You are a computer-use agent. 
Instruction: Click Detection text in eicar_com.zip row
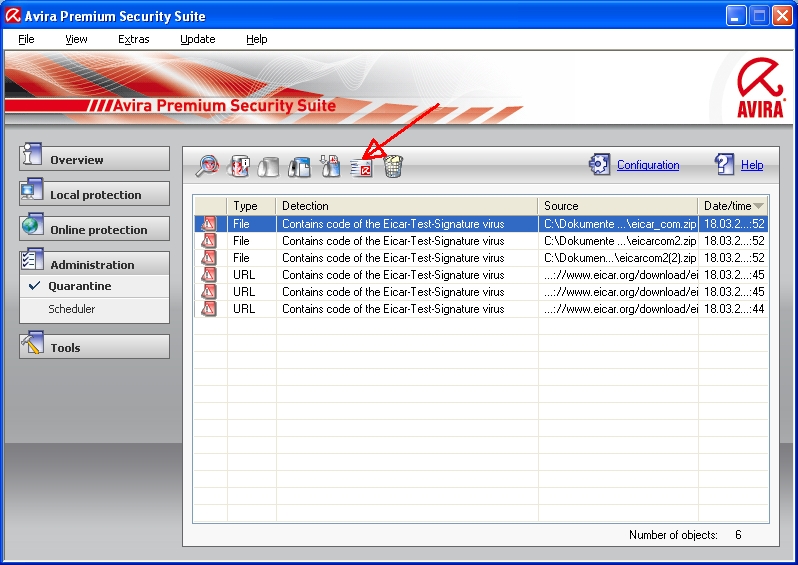pyautogui.click(x=393, y=224)
